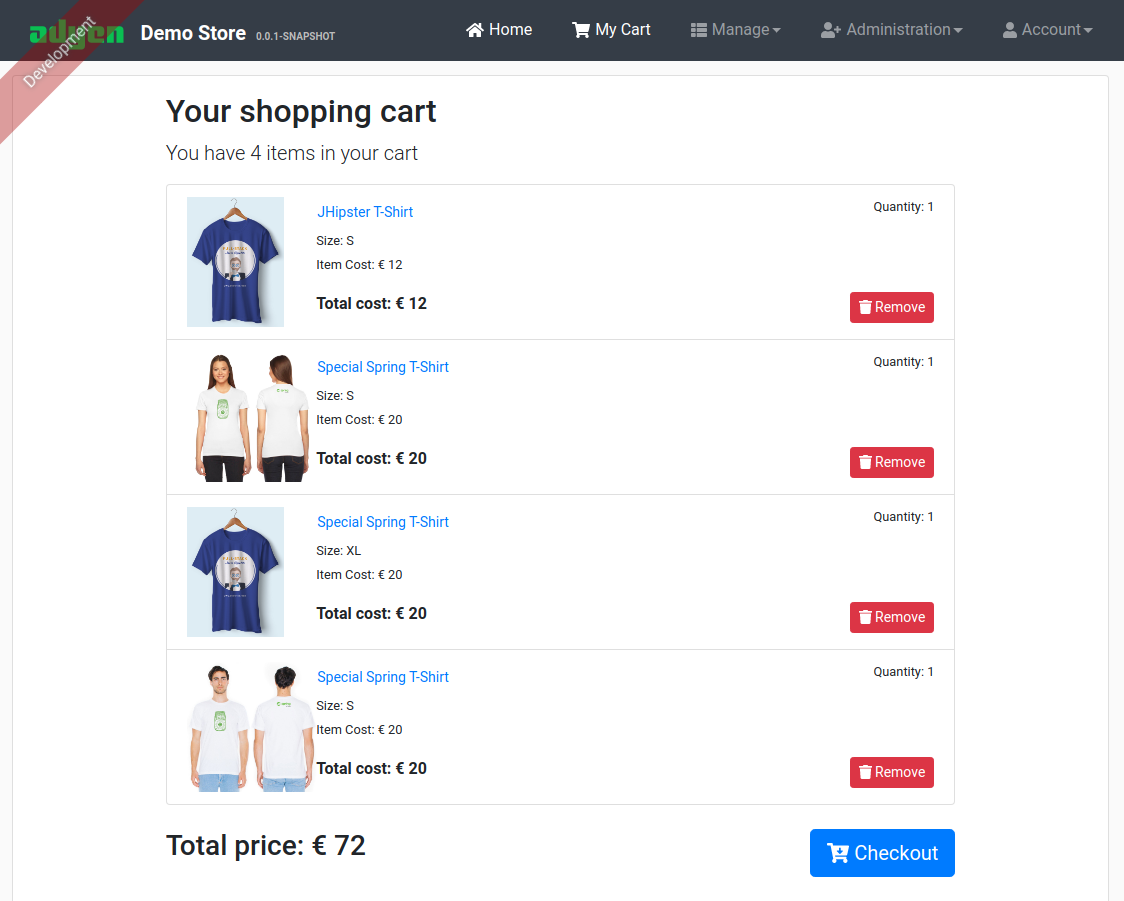
Task: Expand the Account dropdown menu
Action: click(x=1047, y=30)
